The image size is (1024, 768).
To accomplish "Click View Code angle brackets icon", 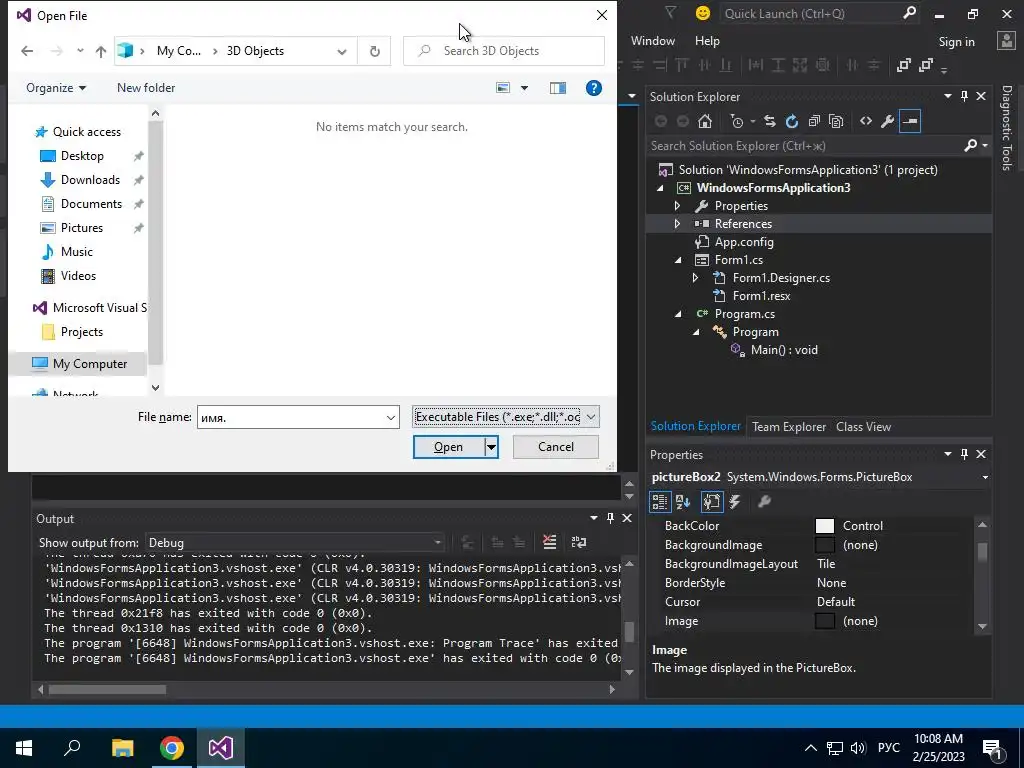I will [866, 121].
